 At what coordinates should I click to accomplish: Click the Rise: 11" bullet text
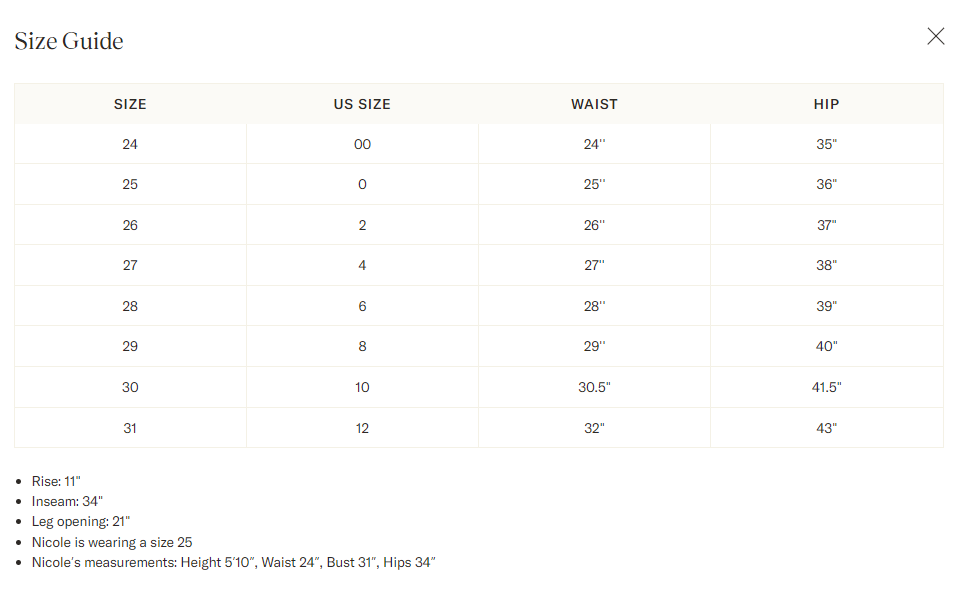coord(56,481)
